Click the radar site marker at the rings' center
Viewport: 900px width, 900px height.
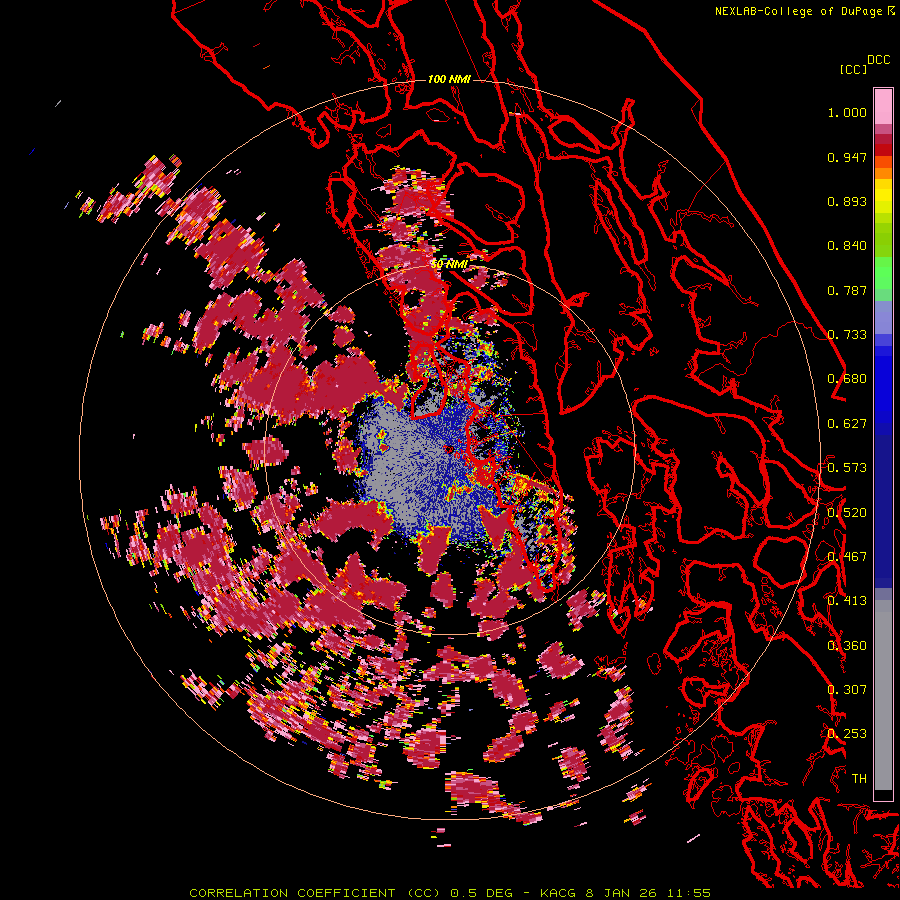pos(449,449)
